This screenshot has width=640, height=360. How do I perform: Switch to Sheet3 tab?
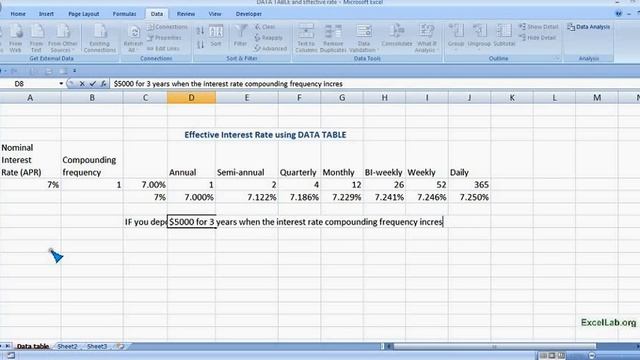pyautogui.click(x=97, y=346)
